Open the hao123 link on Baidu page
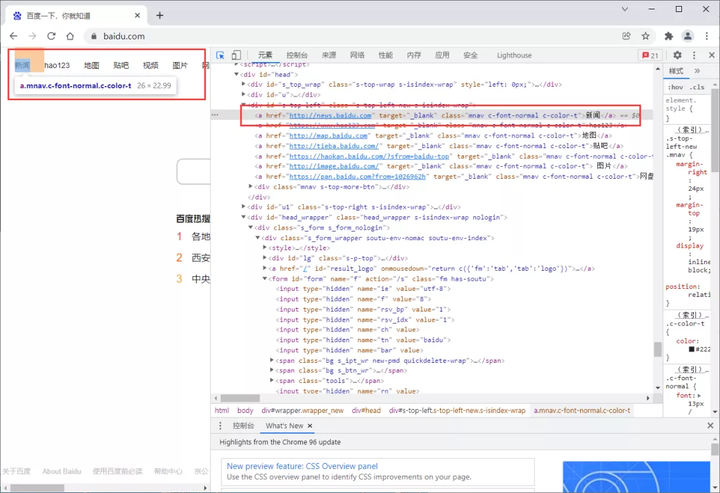 click(x=57, y=65)
